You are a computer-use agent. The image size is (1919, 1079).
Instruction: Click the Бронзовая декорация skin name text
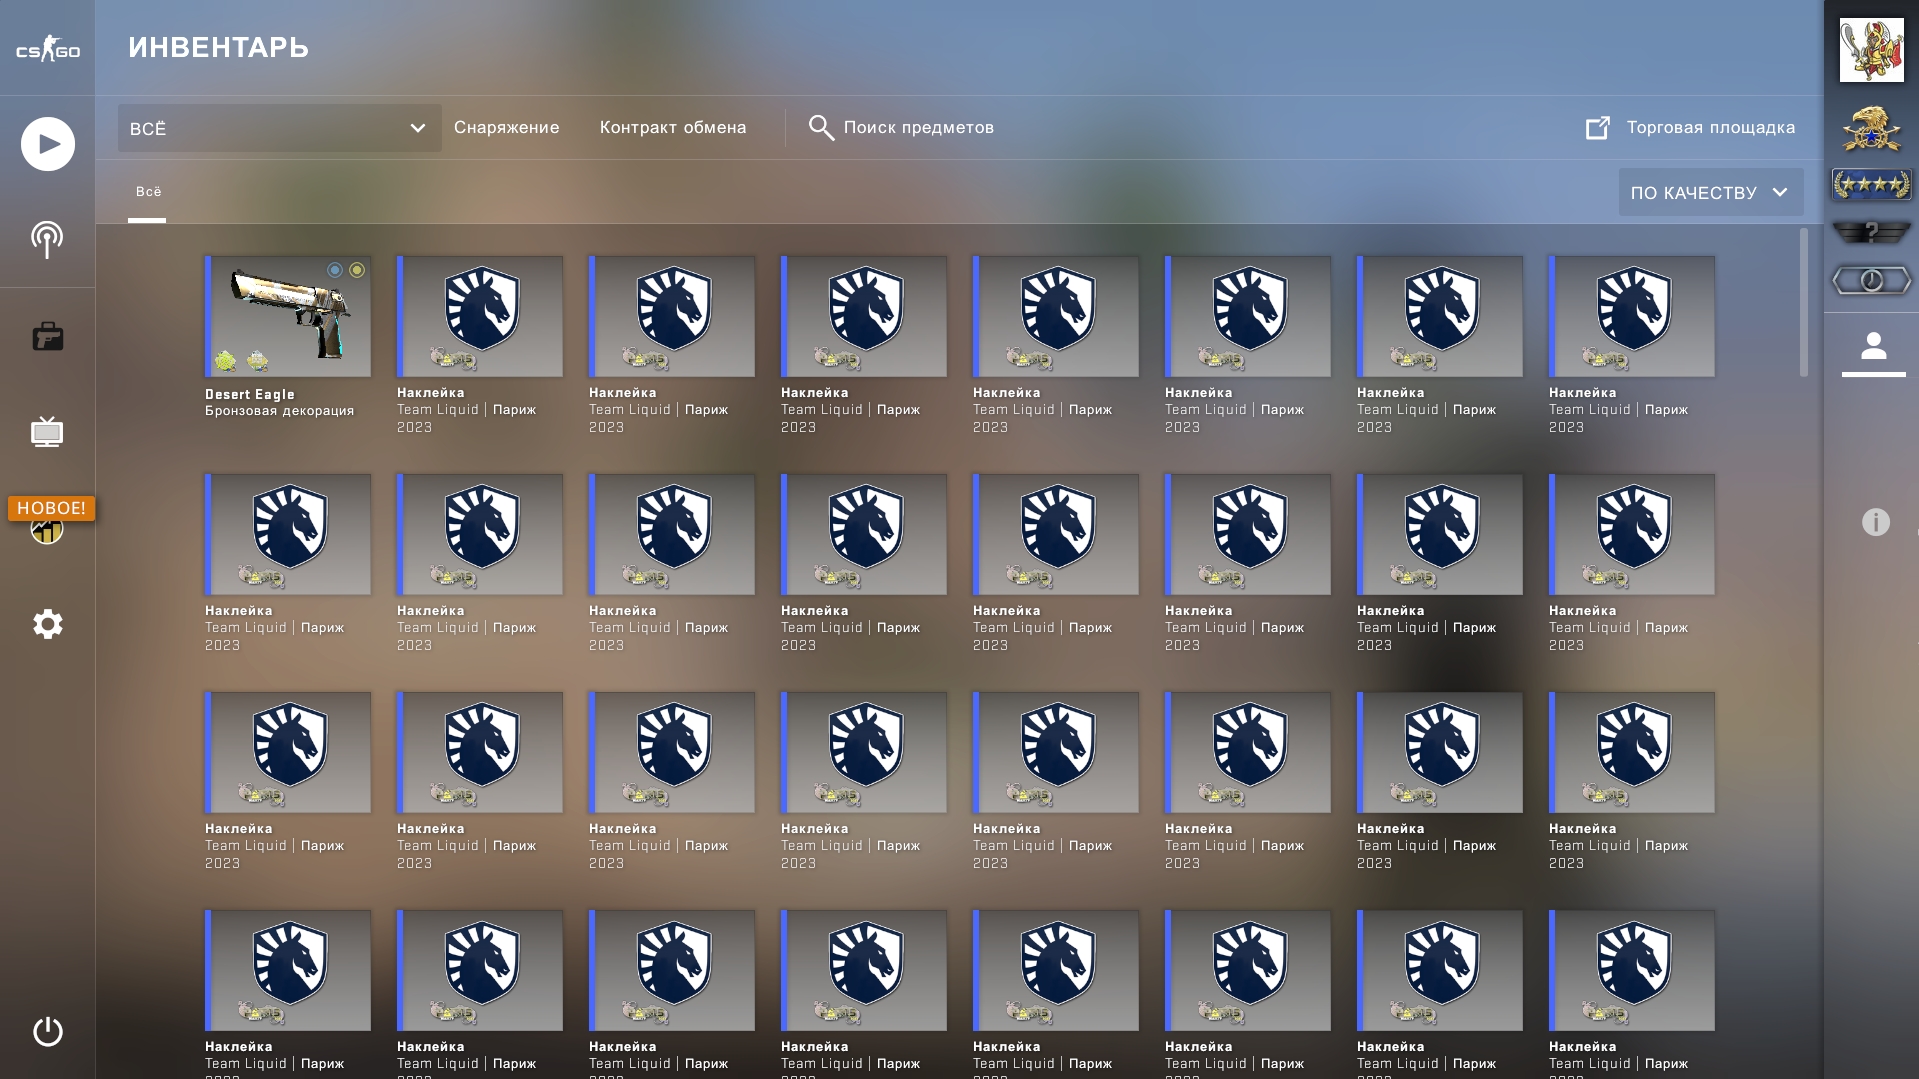point(280,411)
